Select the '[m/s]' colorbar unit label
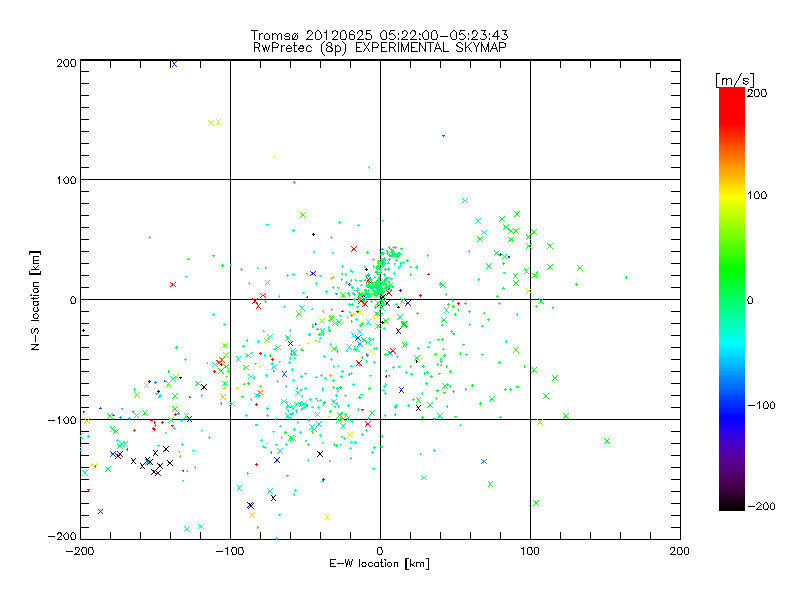This screenshot has width=800, height=600. coord(734,80)
